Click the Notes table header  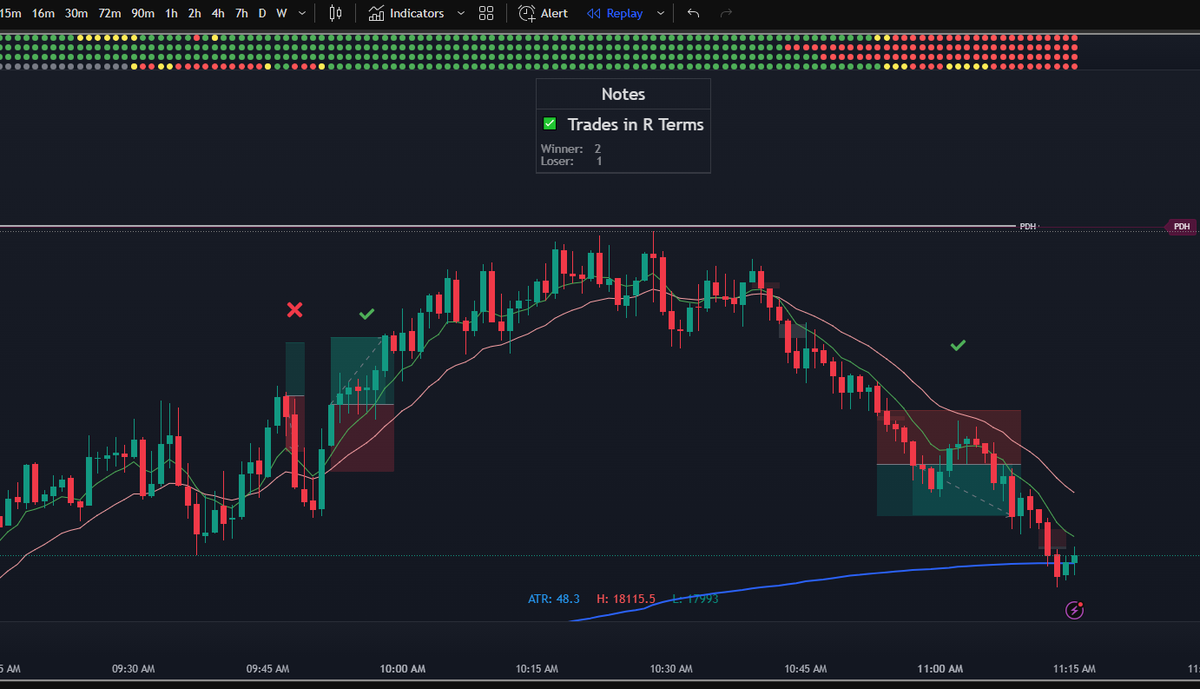coord(623,94)
